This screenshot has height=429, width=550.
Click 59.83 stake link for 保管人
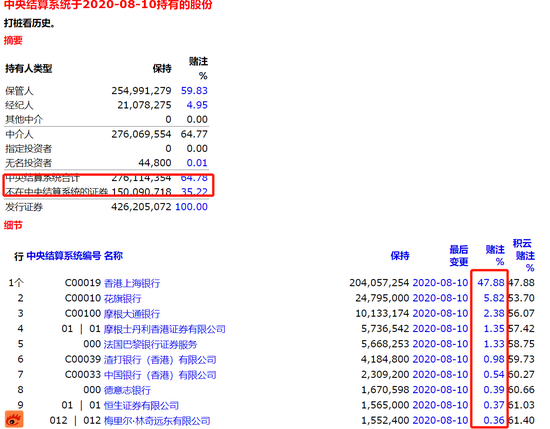[x=194, y=91]
